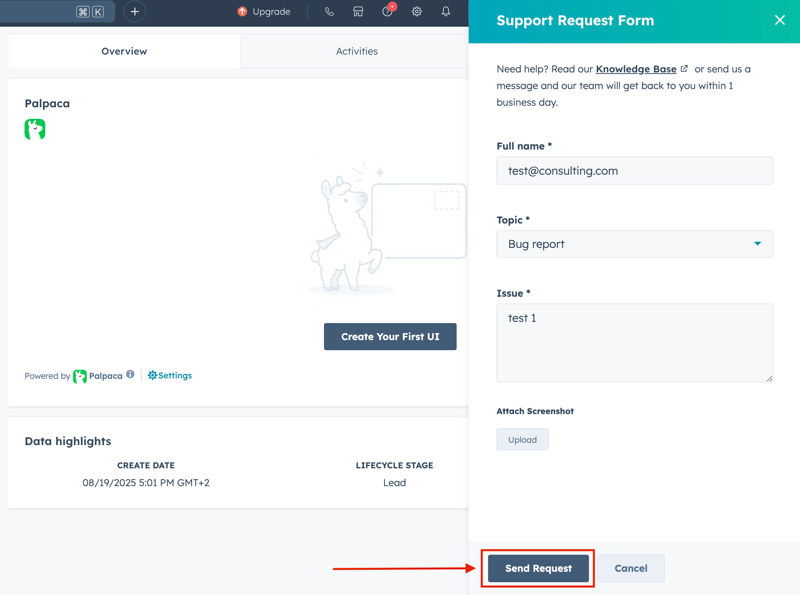This screenshot has width=800, height=595.
Task: Click into the Issue text area
Action: tap(634, 342)
